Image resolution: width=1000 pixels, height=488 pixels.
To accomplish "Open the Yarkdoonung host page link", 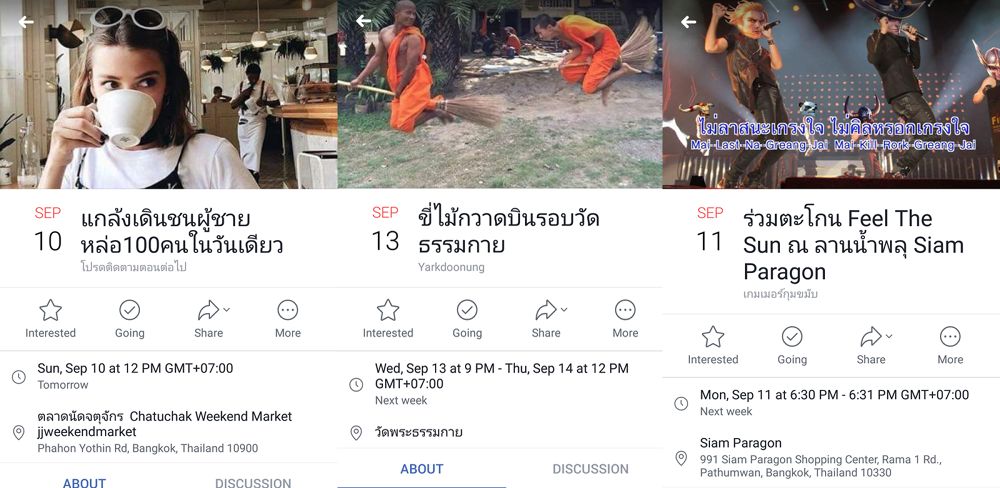I will 451,267.
